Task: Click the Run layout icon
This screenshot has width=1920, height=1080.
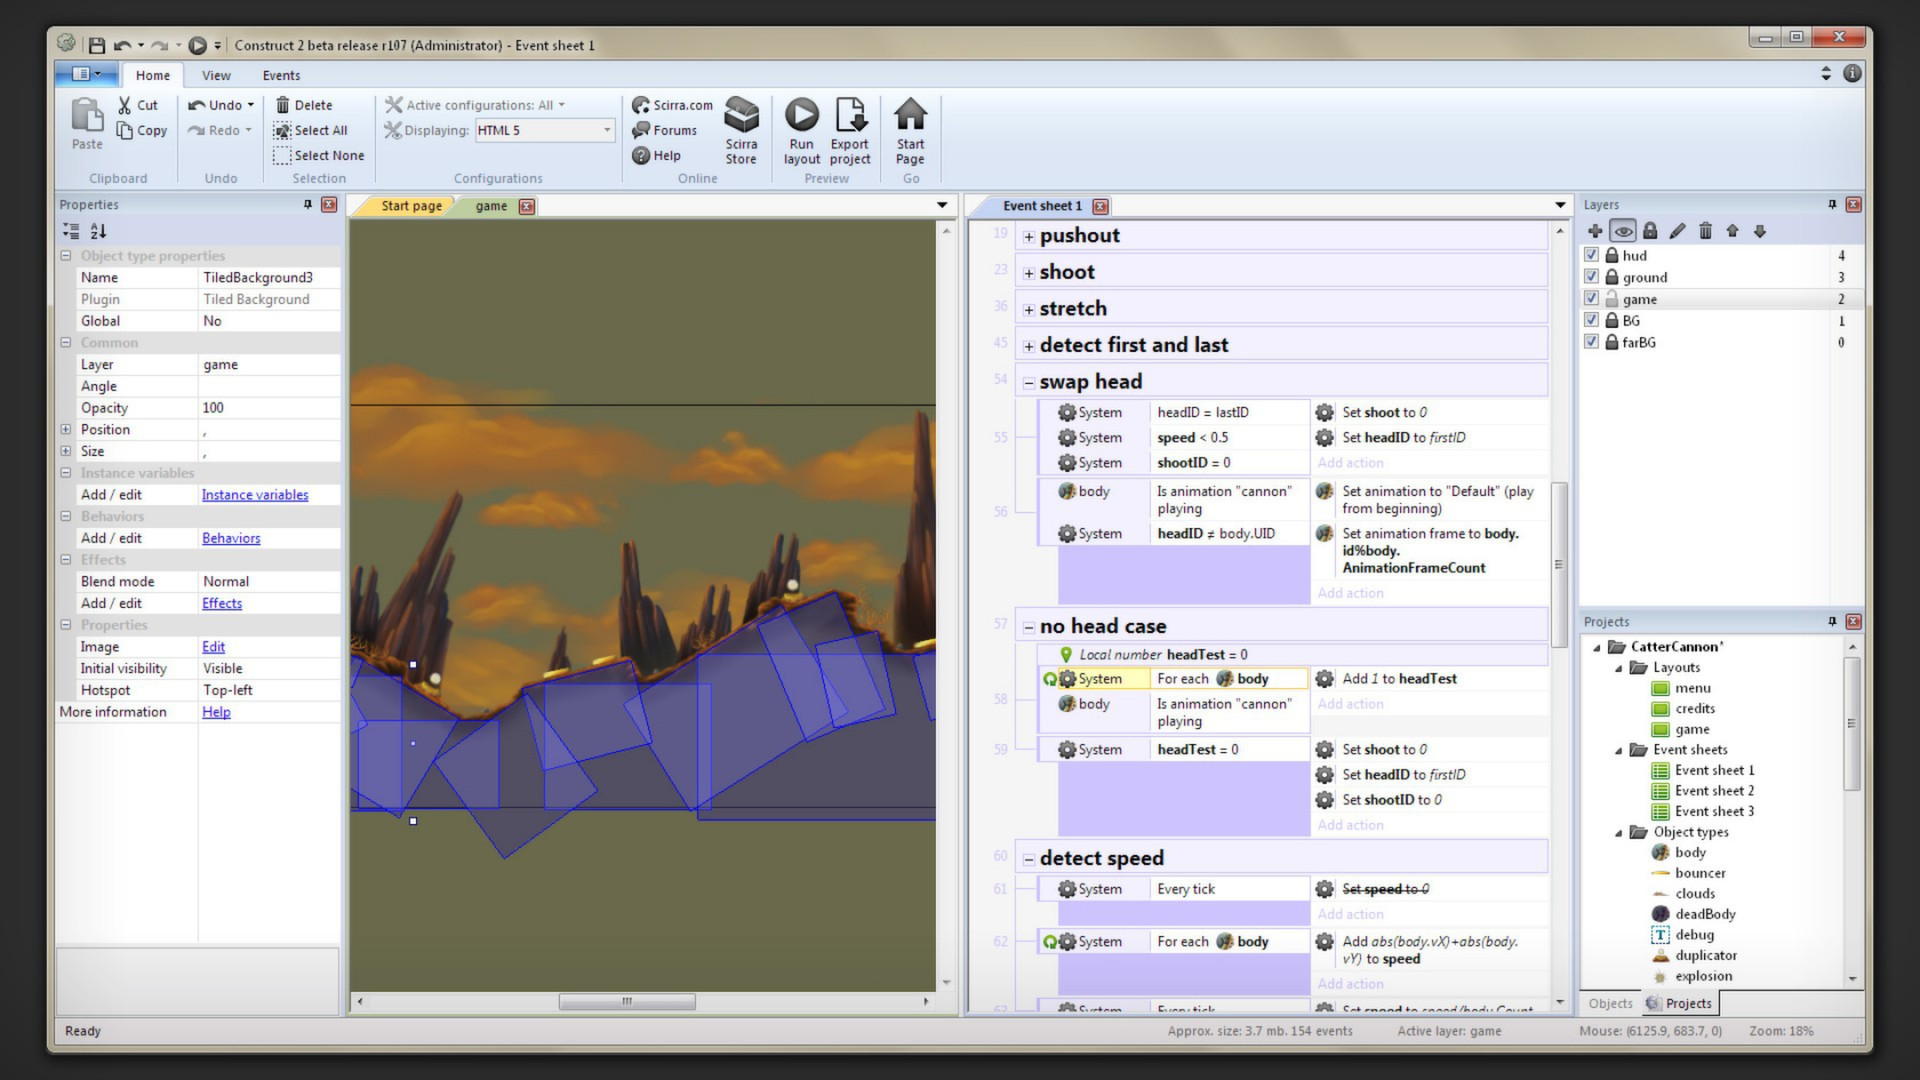Action: click(x=801, y=116)
